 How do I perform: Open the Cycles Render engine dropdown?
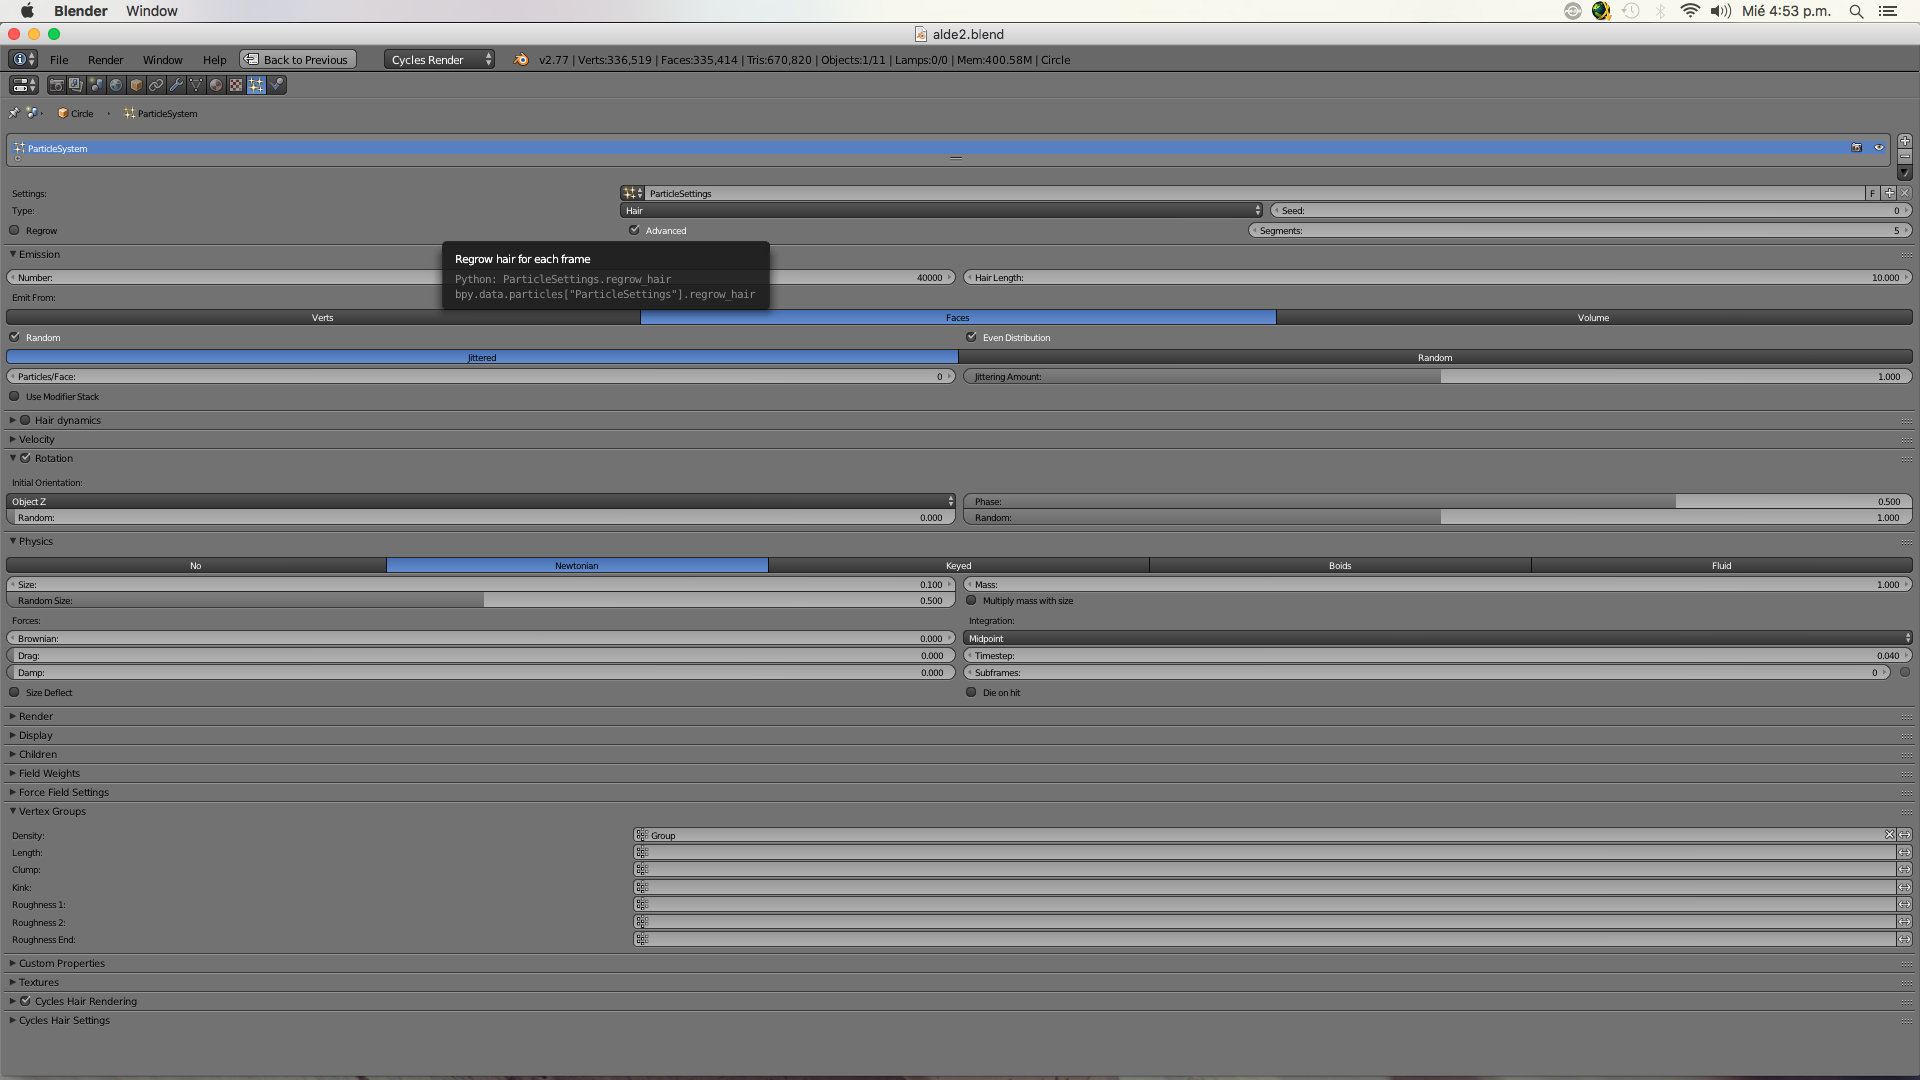click(x=440, y=60)
